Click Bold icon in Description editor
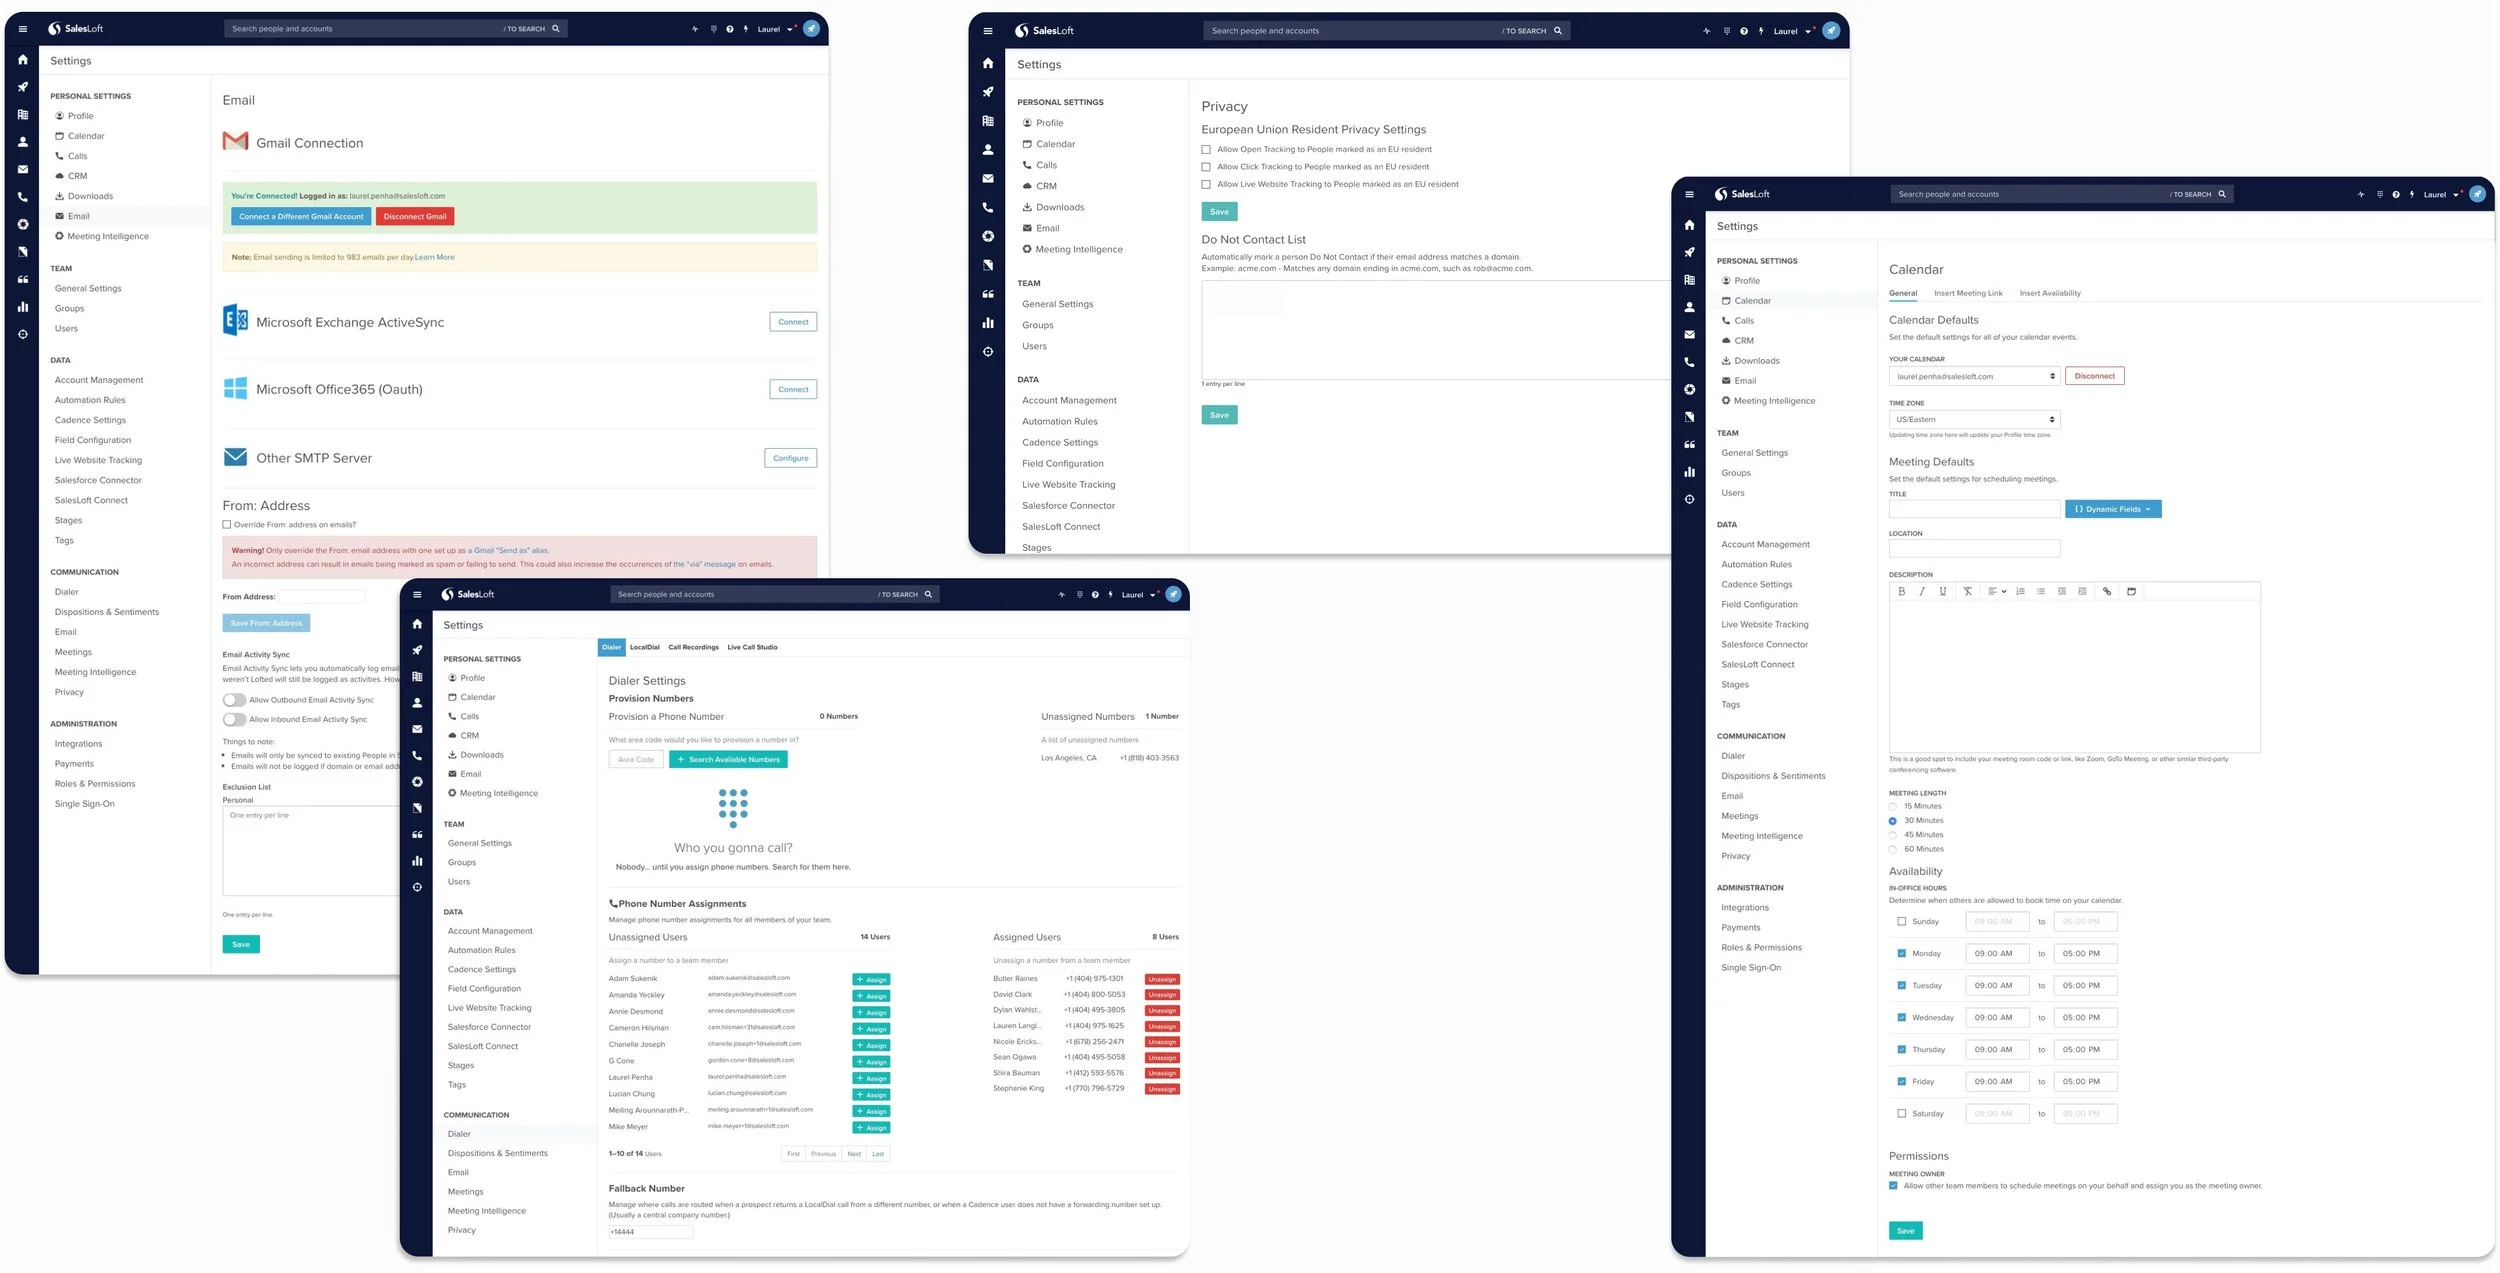This screenshot has height=1273, width=2500. (1901, 592)
